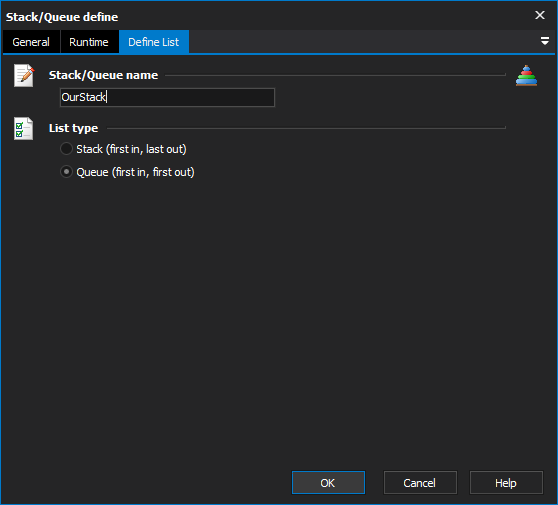Click the pencil notepad icon beside Stack/Queue name
This screenshot has width=558, height=505.
point(24,75)
